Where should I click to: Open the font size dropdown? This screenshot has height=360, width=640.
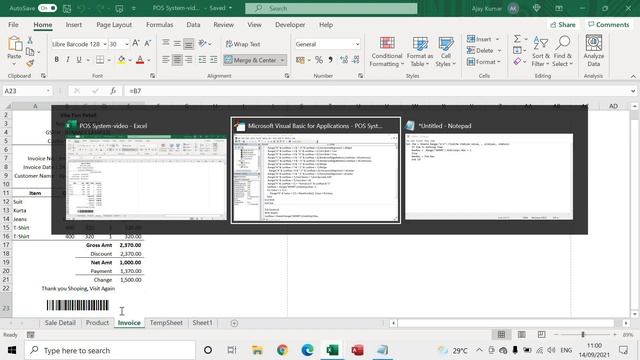point(127,44)
